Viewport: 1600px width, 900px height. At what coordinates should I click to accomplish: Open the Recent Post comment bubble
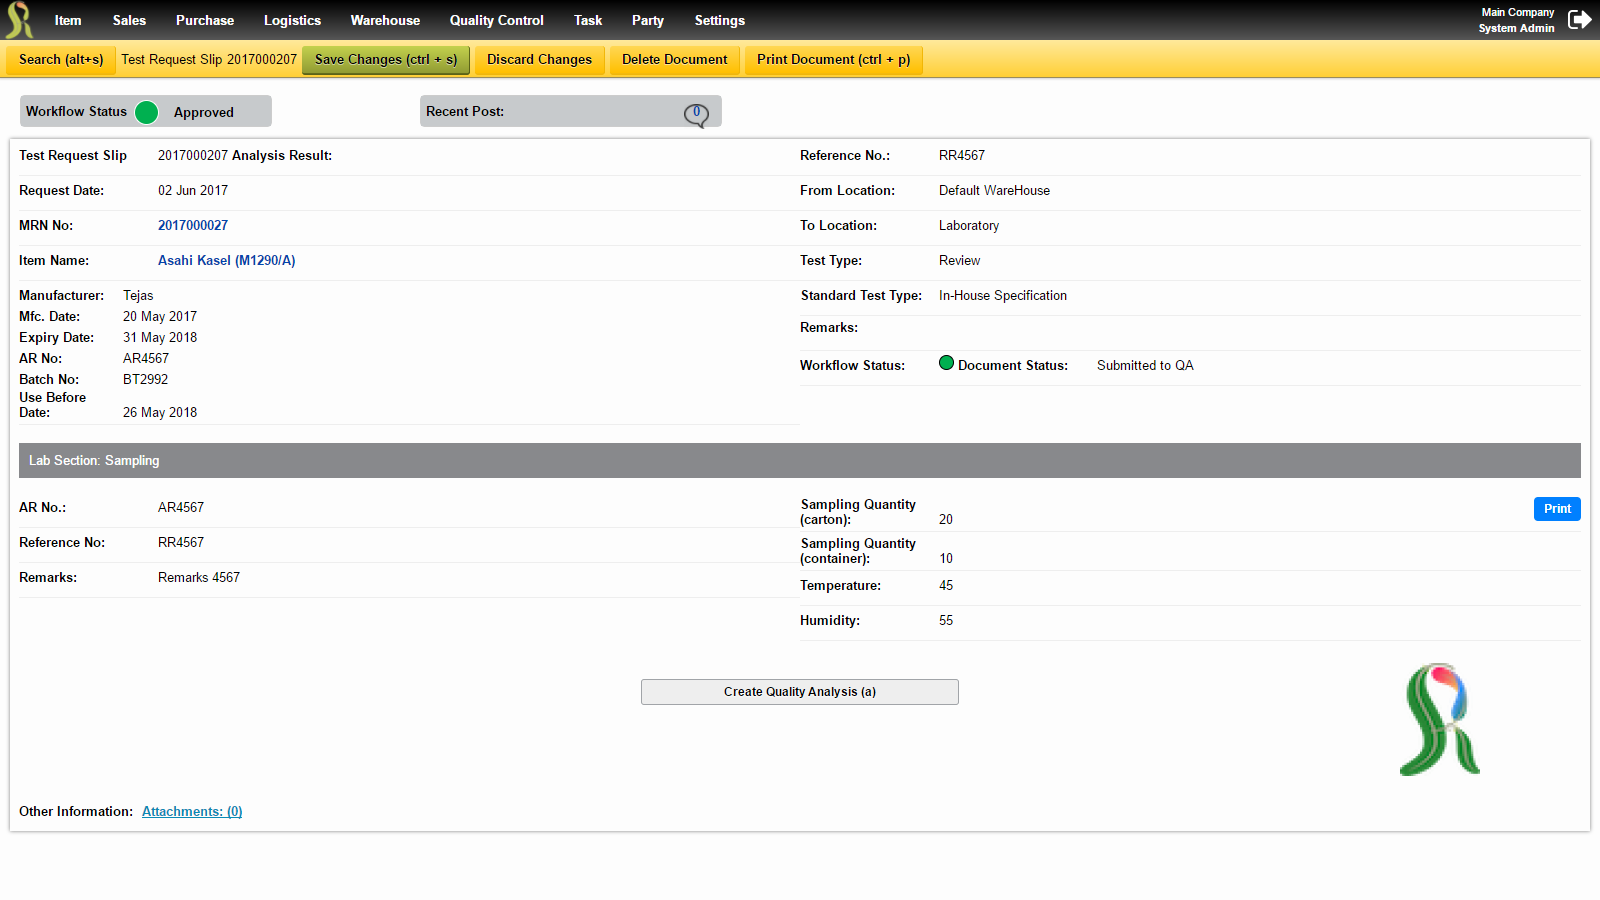(696, 114)
